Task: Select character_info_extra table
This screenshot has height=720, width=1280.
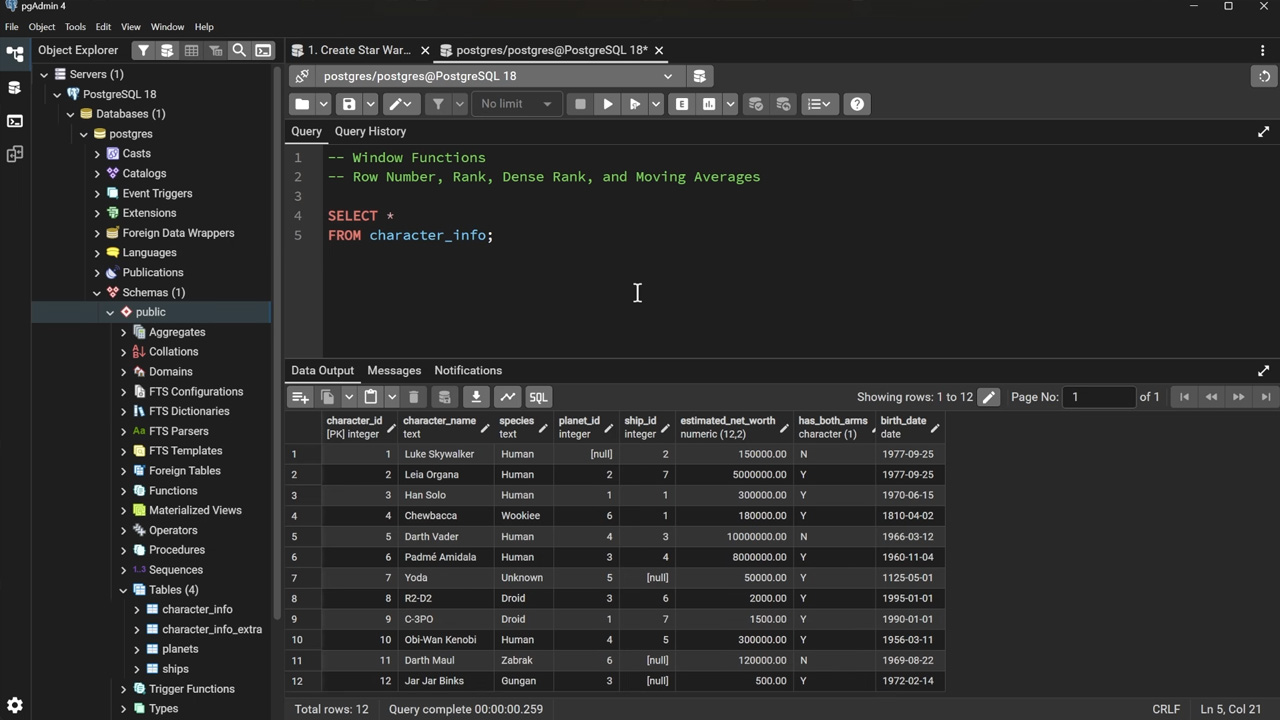Action: tap(212, 630)
